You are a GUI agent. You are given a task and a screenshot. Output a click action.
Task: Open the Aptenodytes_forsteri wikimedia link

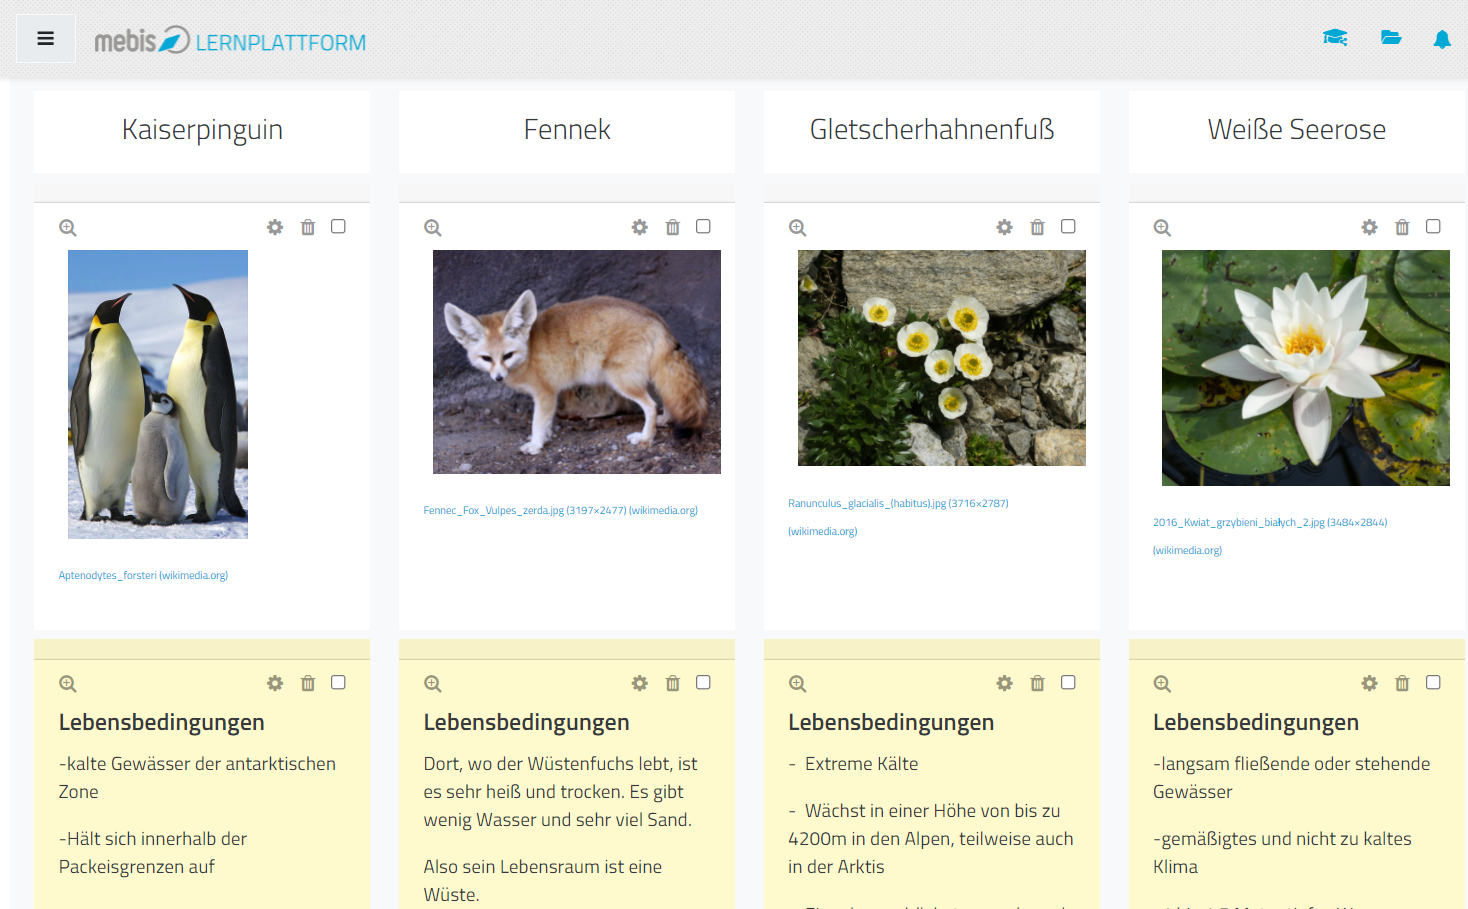pyautogui.click(x=143, y=576)
